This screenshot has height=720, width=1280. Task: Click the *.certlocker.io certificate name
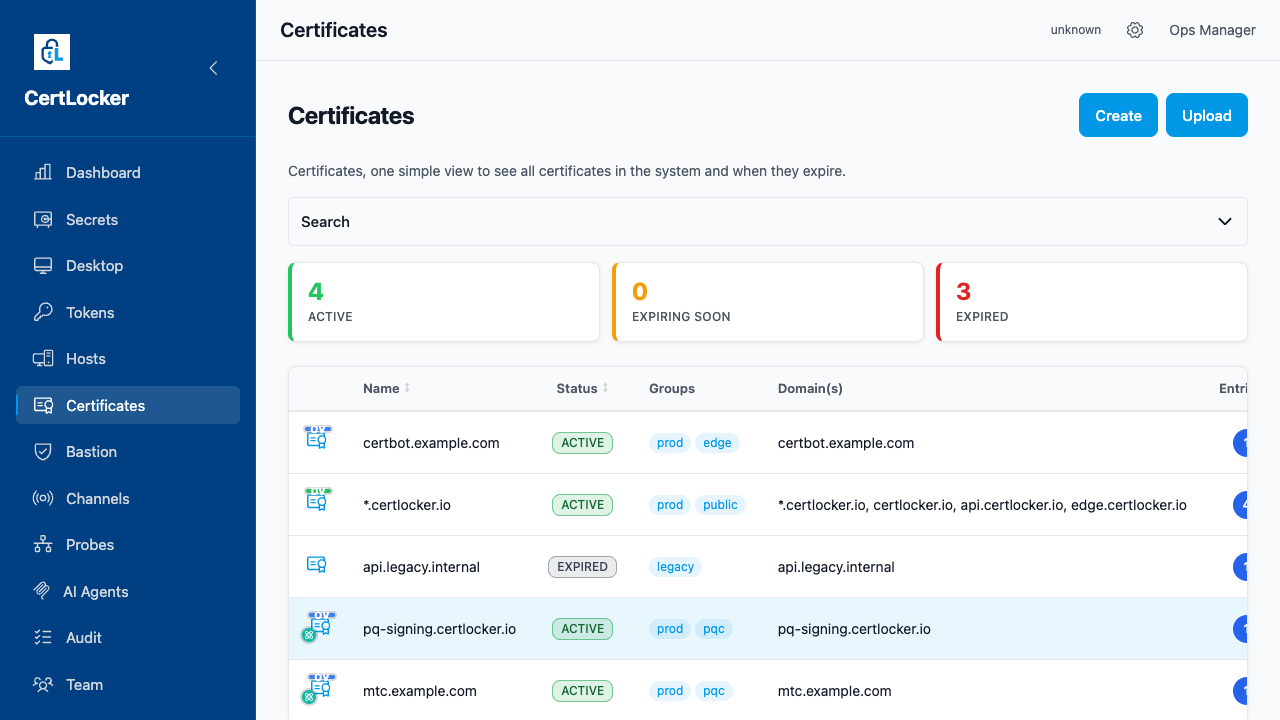point(407,505)
